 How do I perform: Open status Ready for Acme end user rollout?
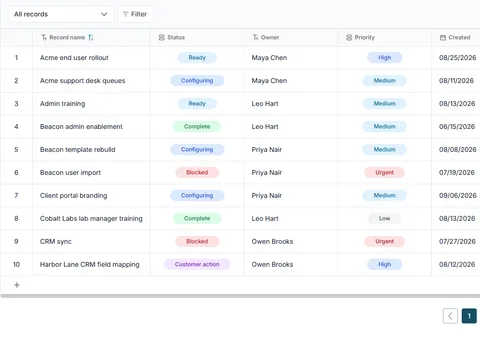[197, 58]
